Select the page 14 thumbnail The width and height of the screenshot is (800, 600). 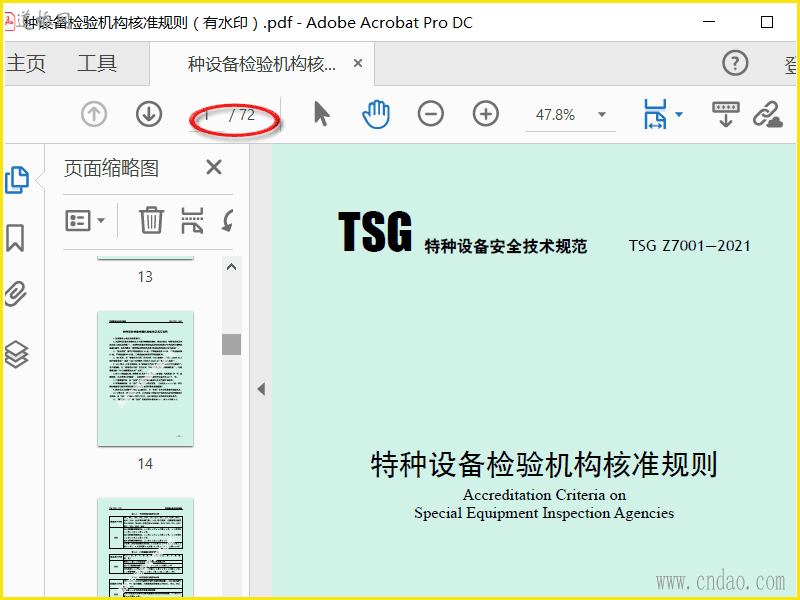tap(145, 378)
